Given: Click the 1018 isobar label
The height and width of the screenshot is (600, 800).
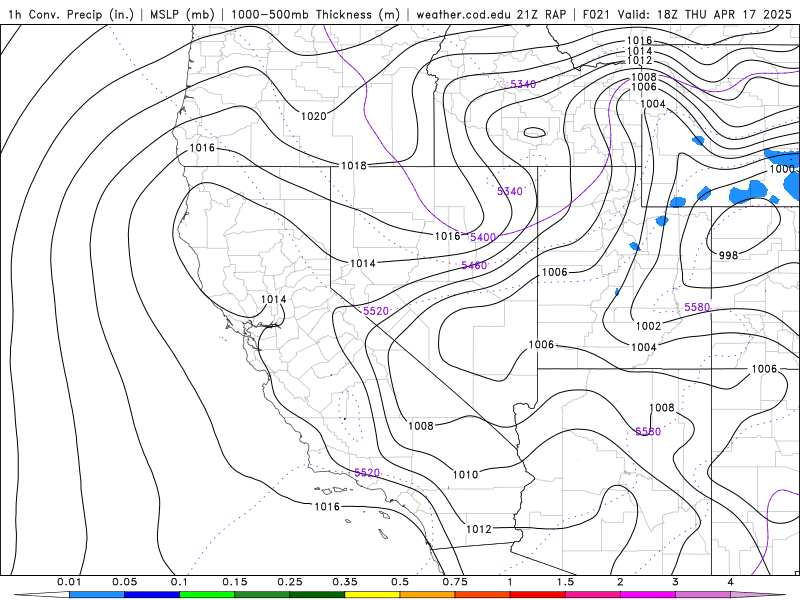Looking at the screenshot, I should pos(354,165).
